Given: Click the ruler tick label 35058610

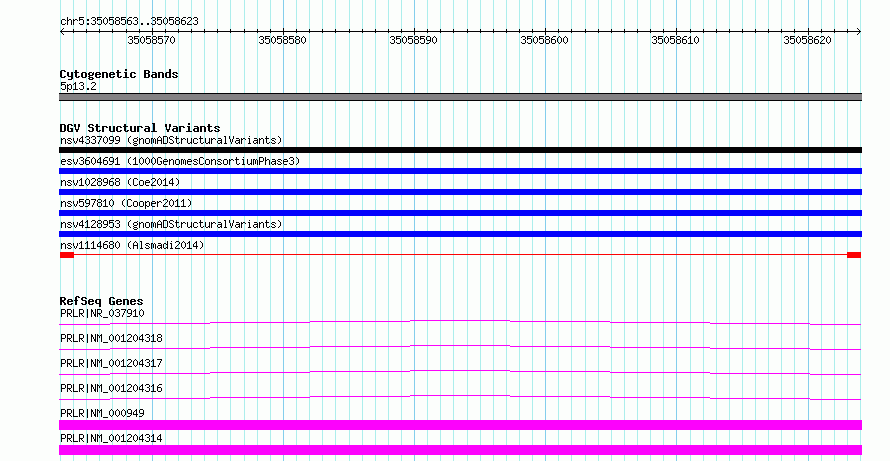Looking at the screenshot, I should [x=675, y=40].
